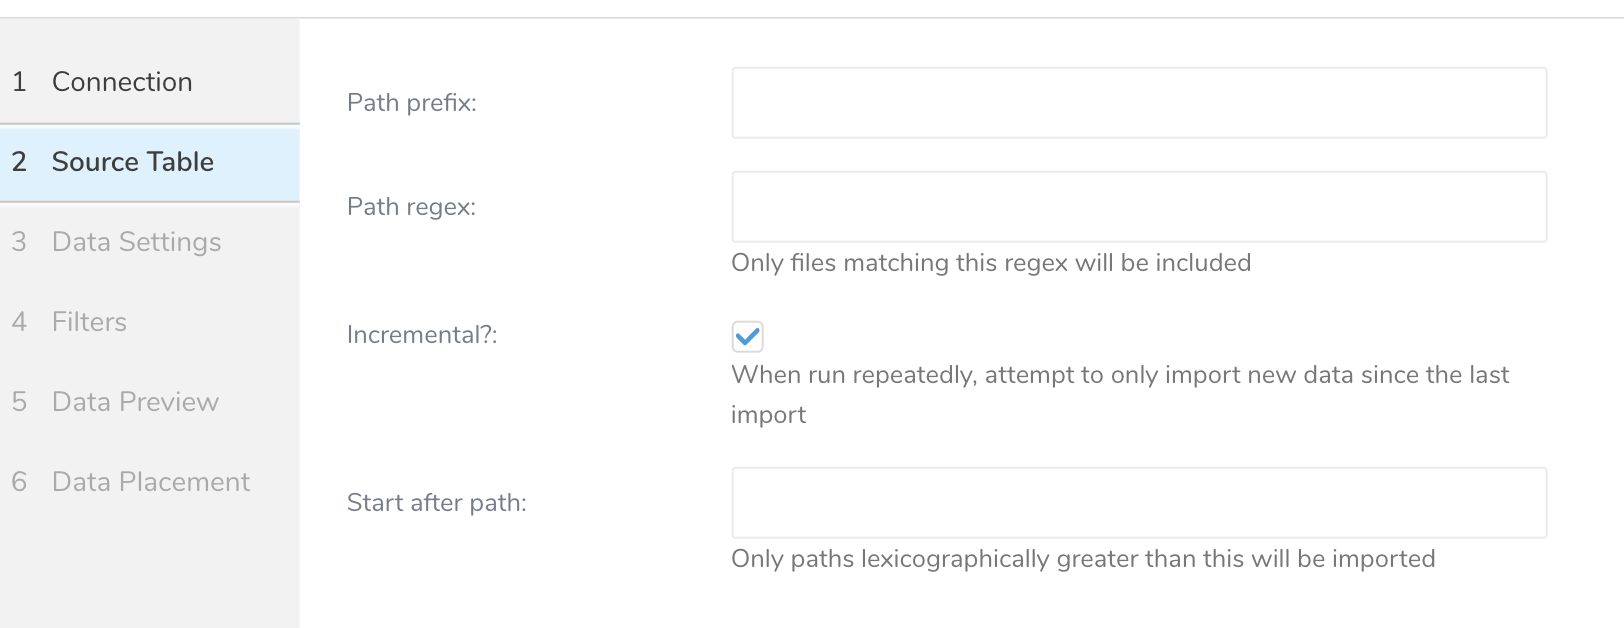The width and height of the screenshot is (1624, 628).
Task: Go to the Connection step
Action: coord(122,82)
